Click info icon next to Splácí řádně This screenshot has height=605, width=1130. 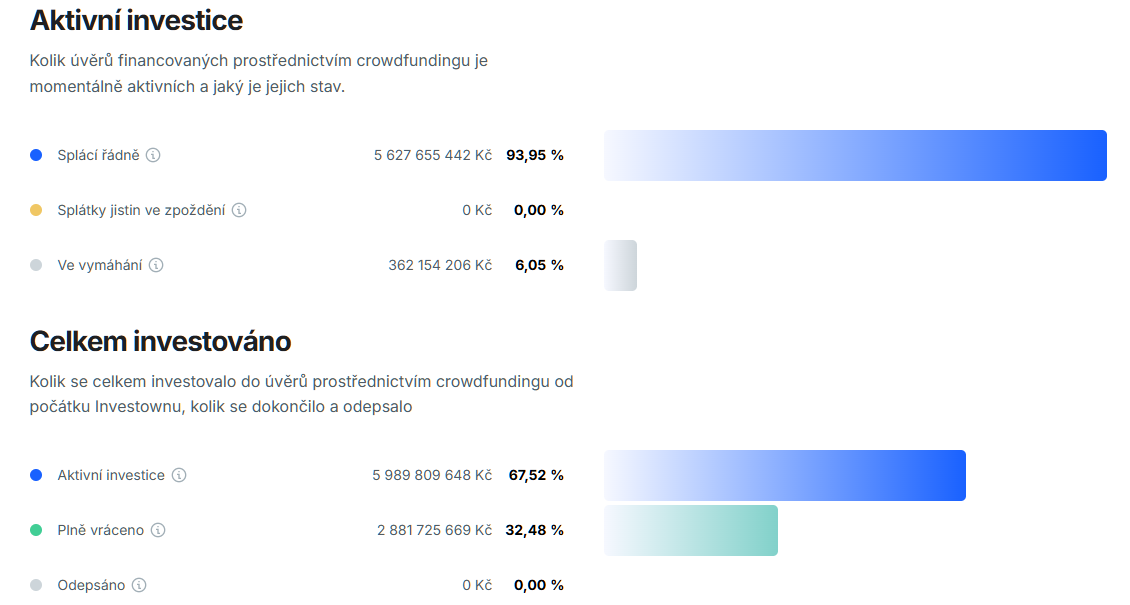pyautogui.click(x=153, y=155)
